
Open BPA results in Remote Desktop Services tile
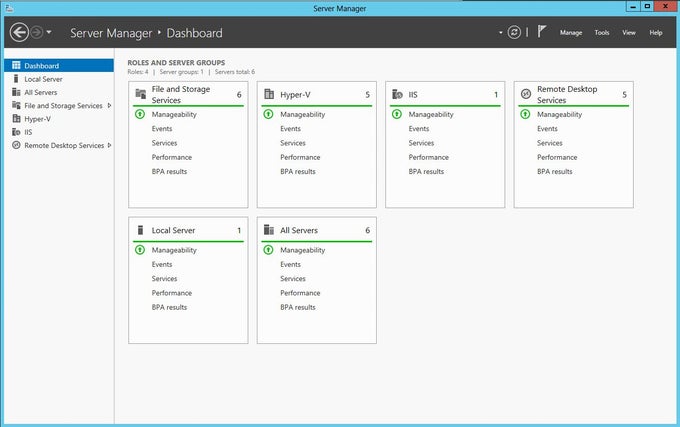tap(555, 172)
